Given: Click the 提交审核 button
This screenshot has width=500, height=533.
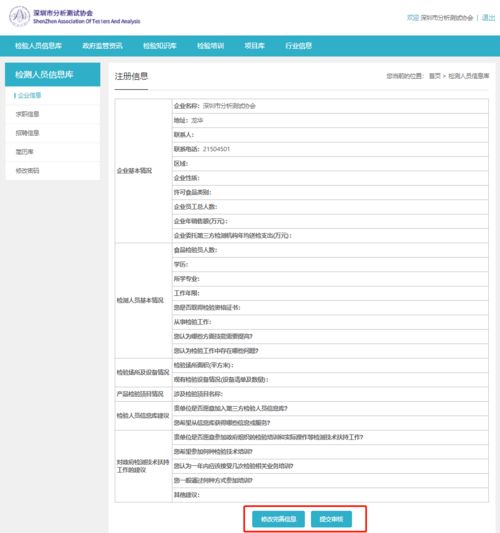Looking at the screenshot, I should (331, 519).
